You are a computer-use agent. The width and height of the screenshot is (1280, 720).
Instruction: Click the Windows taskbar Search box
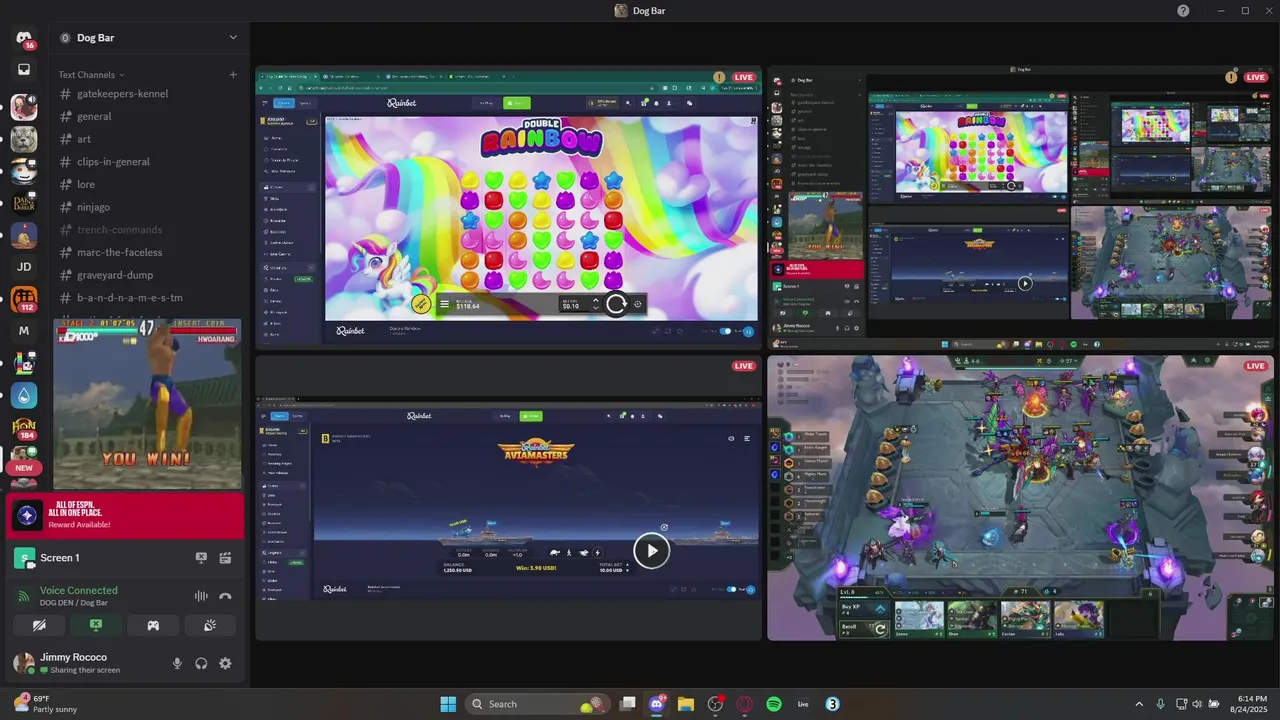[x=538, y=704]
